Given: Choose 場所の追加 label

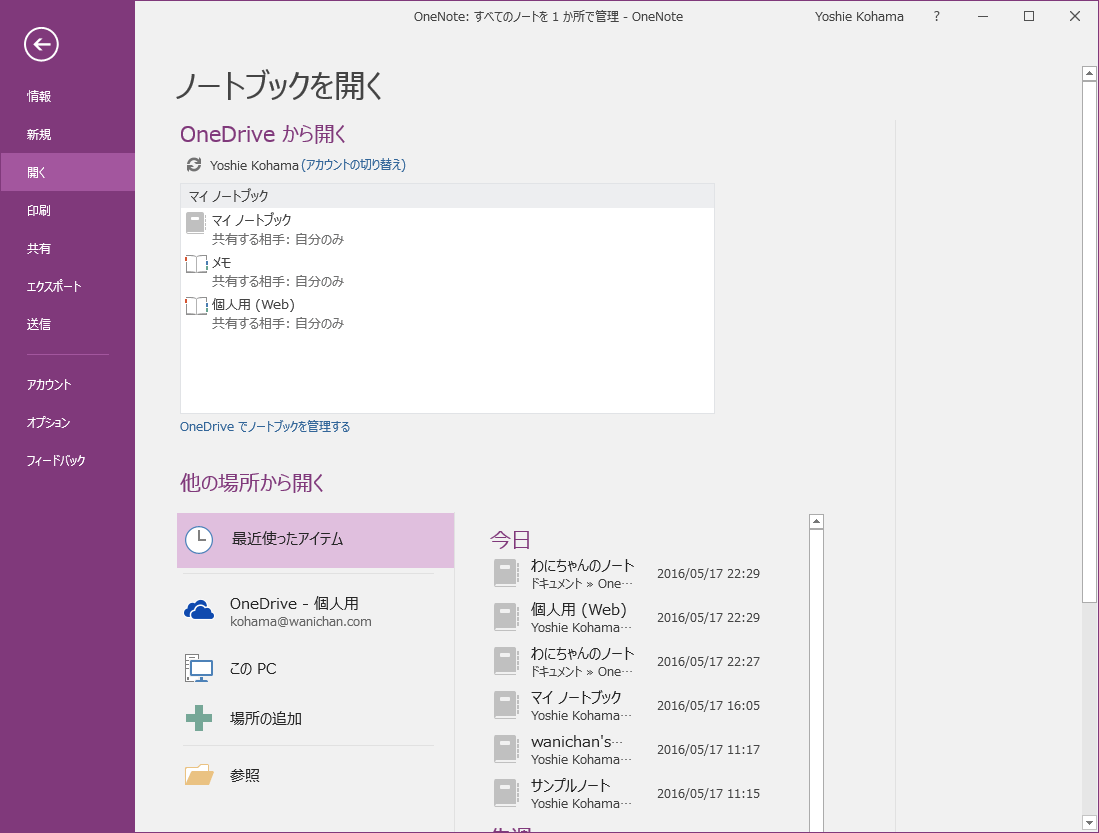Looking at the screenshot, I should pos(266,719).
